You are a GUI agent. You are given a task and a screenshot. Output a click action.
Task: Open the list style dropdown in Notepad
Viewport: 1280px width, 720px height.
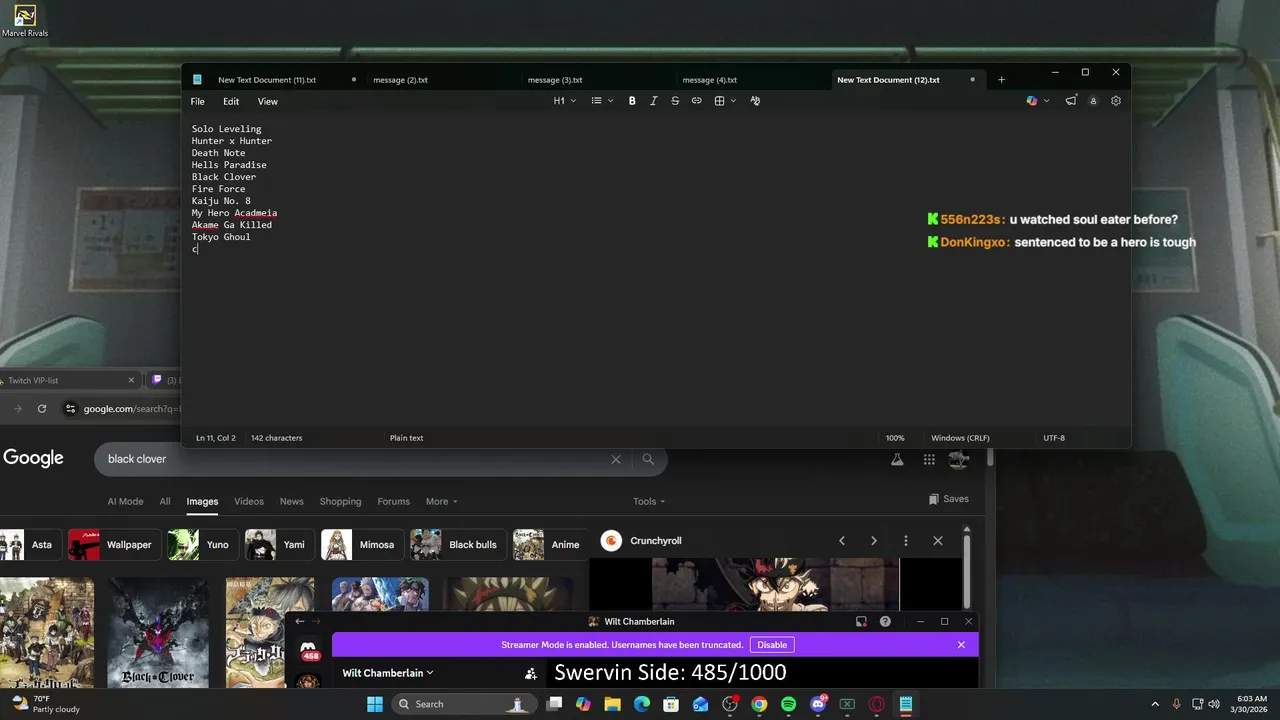click(601, 101)
